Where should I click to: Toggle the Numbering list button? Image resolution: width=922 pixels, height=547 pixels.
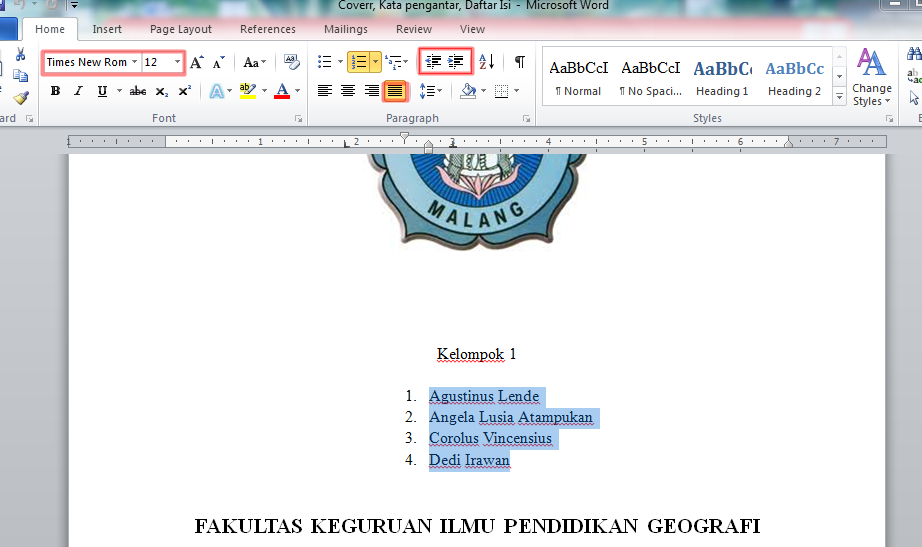(x=359, y=62)
